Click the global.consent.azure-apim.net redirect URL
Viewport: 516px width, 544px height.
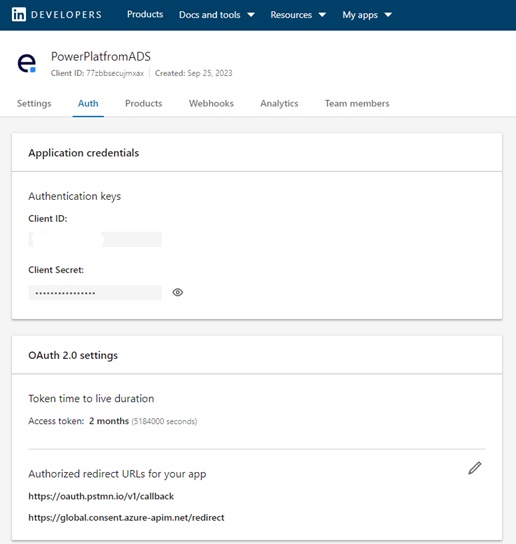pyautogui.click(x=126, y=518)
